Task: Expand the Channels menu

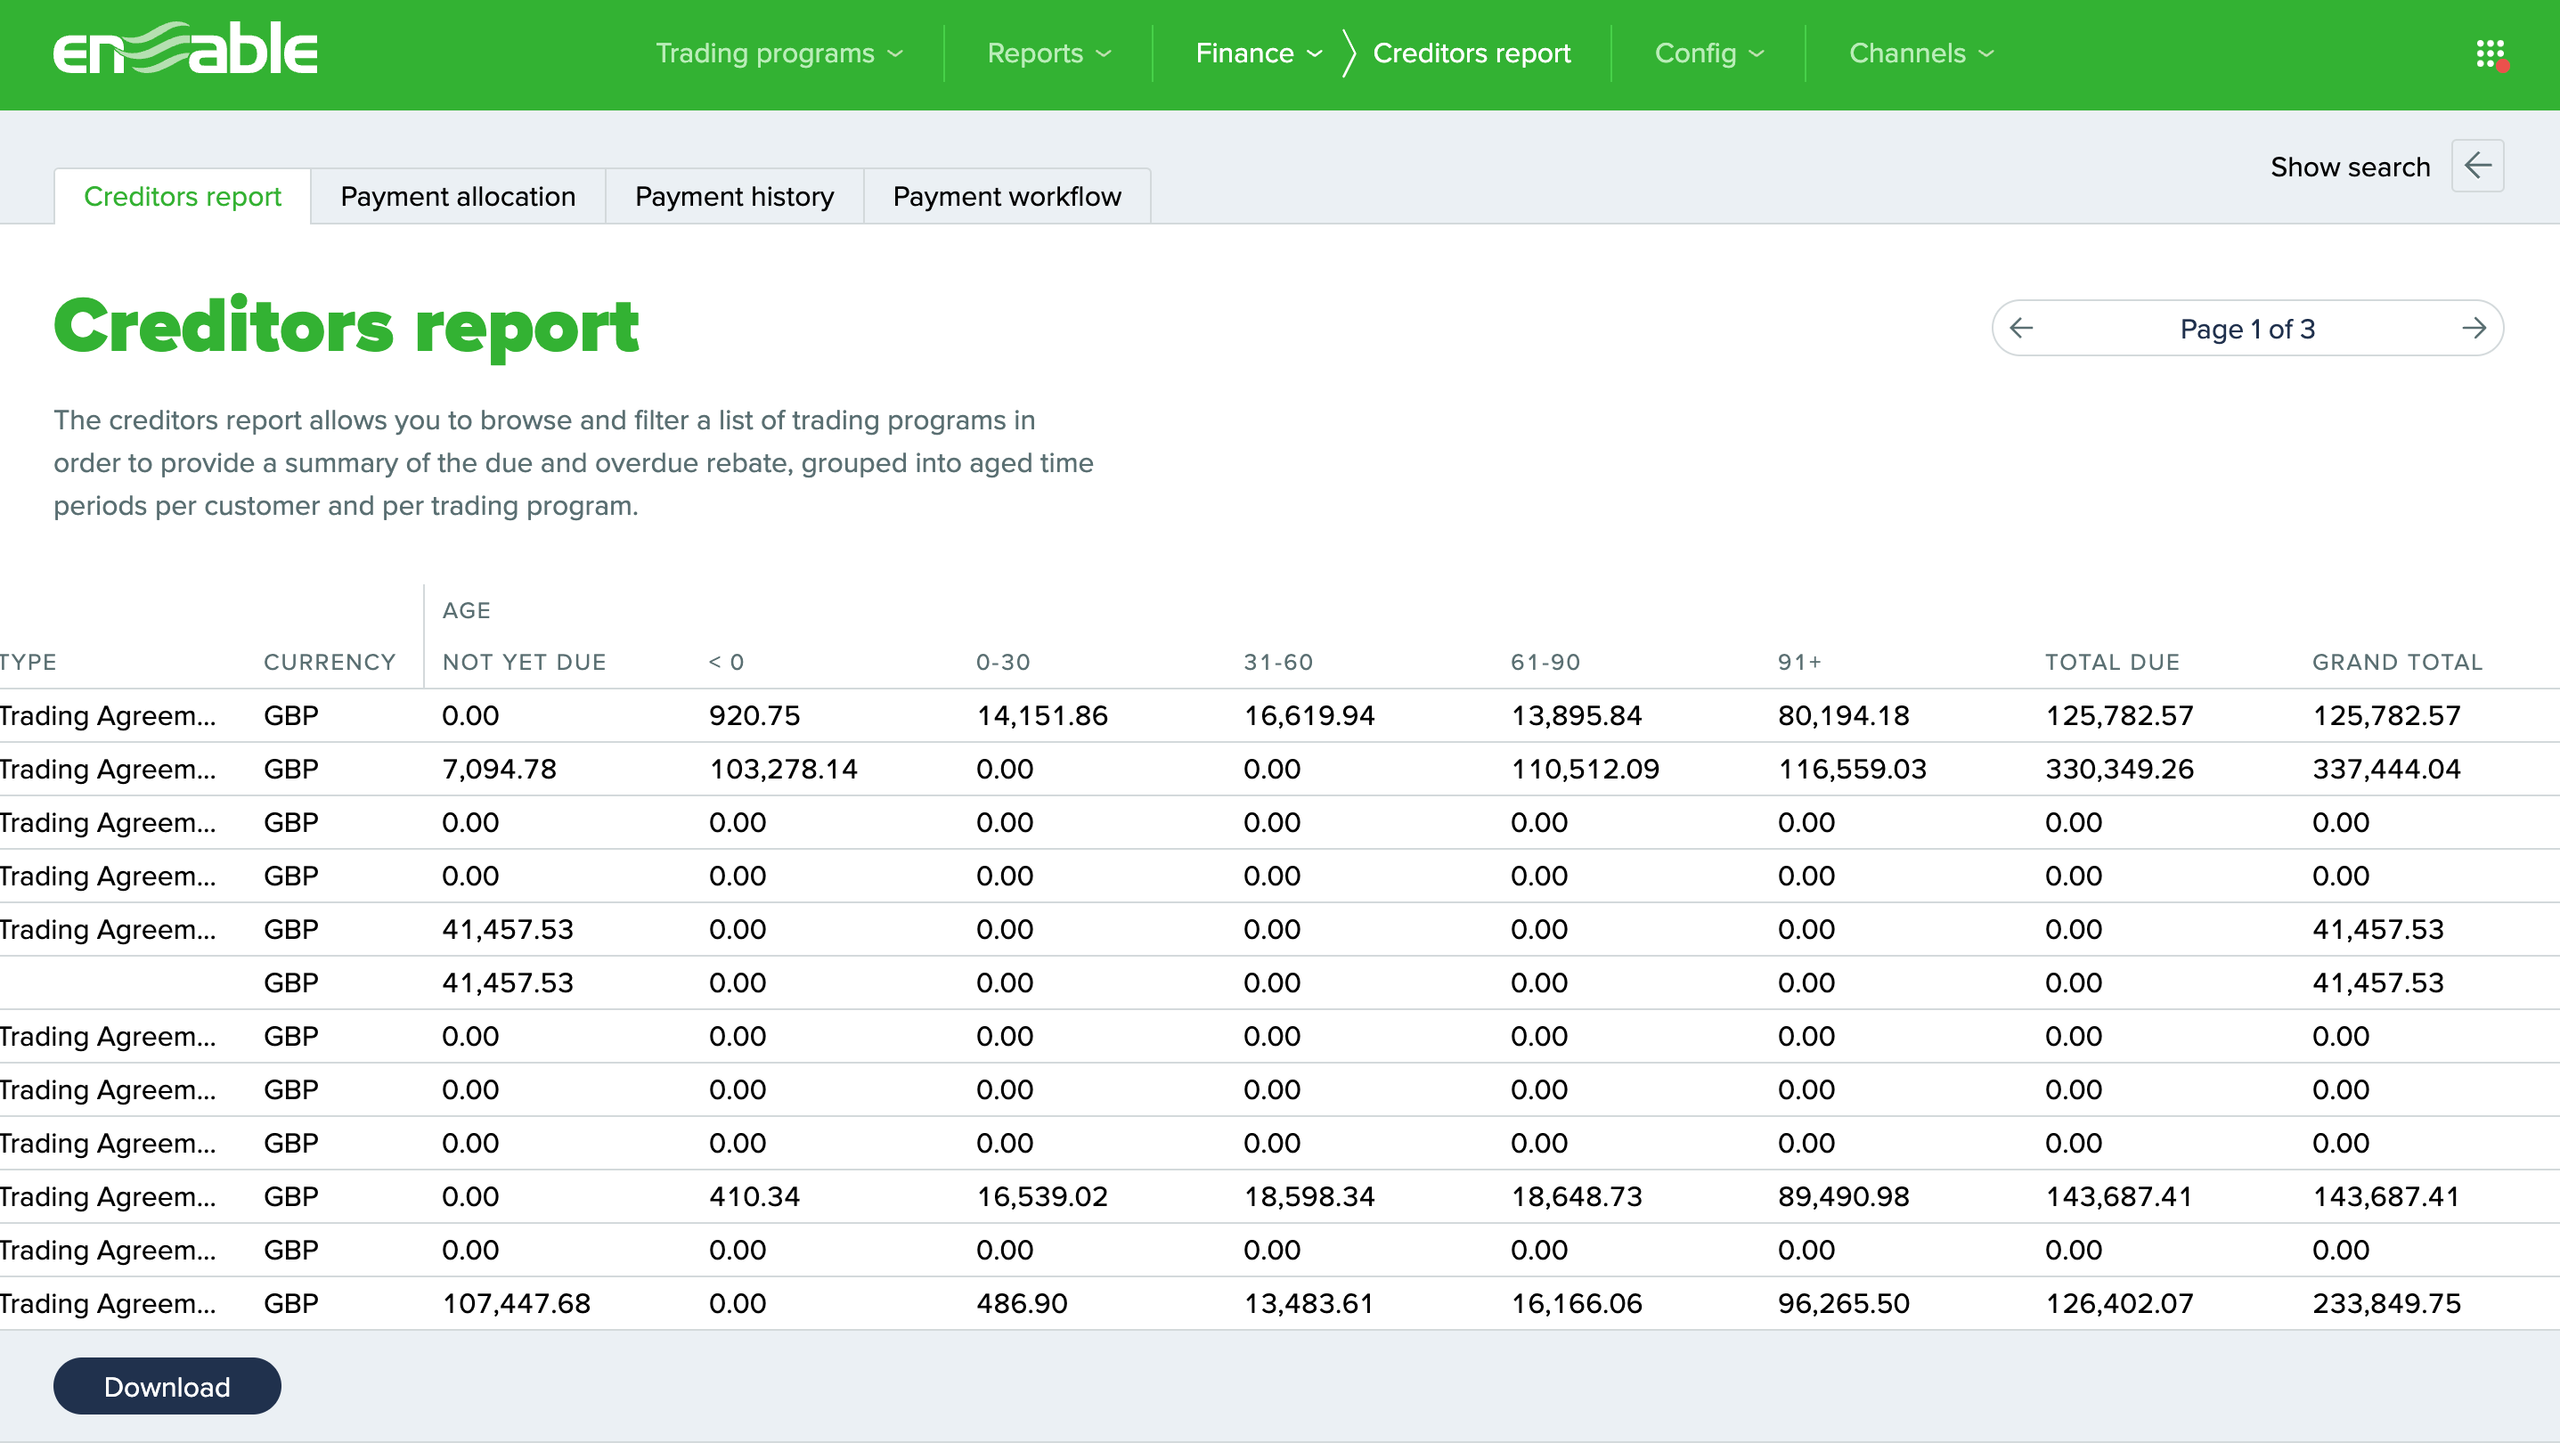Action: tap(1921, 53)
